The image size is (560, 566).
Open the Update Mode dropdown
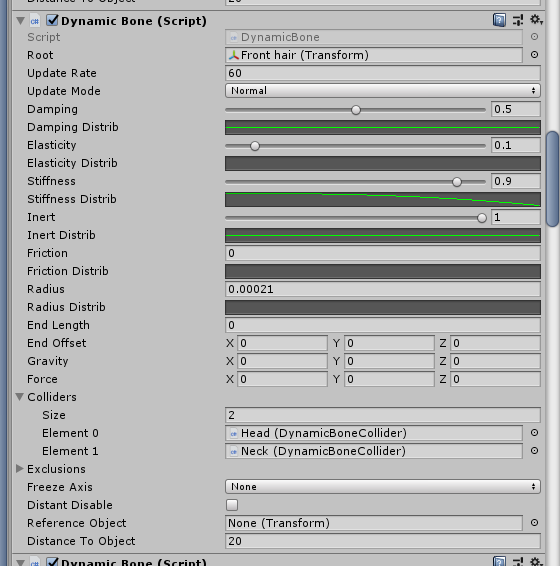coord(383,91)
